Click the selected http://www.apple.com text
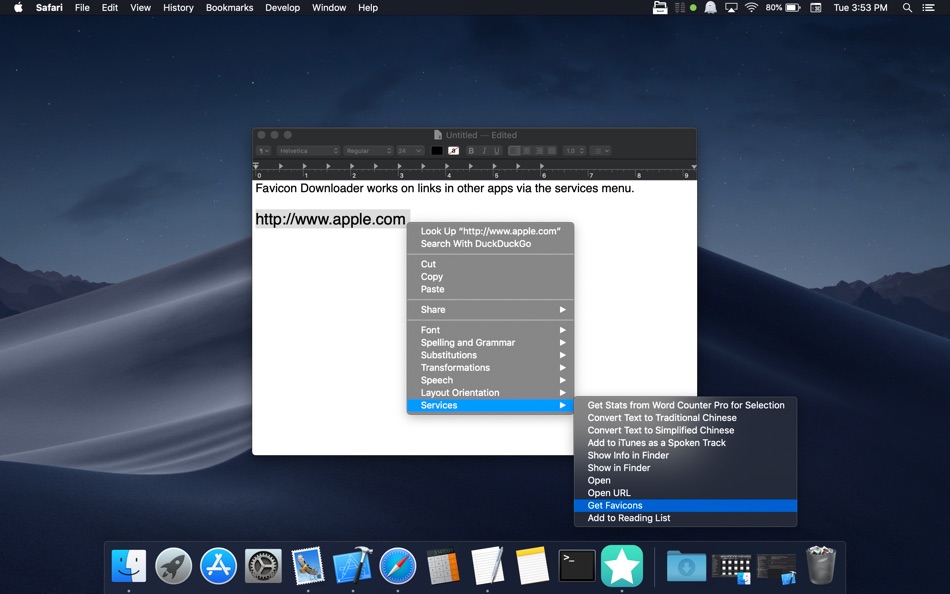This screenshot has height=594, width=950. 330,219
